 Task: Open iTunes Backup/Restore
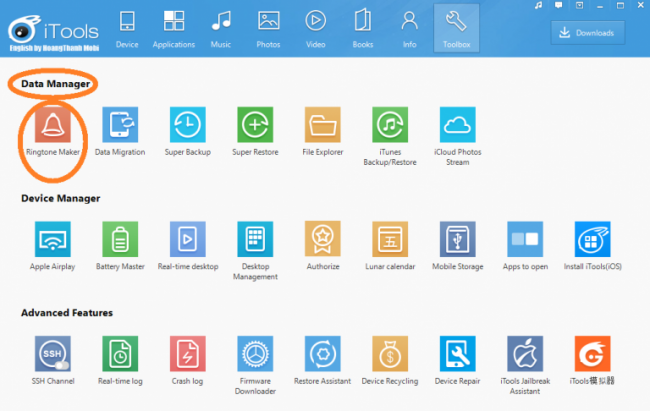(x=390, y=124)
